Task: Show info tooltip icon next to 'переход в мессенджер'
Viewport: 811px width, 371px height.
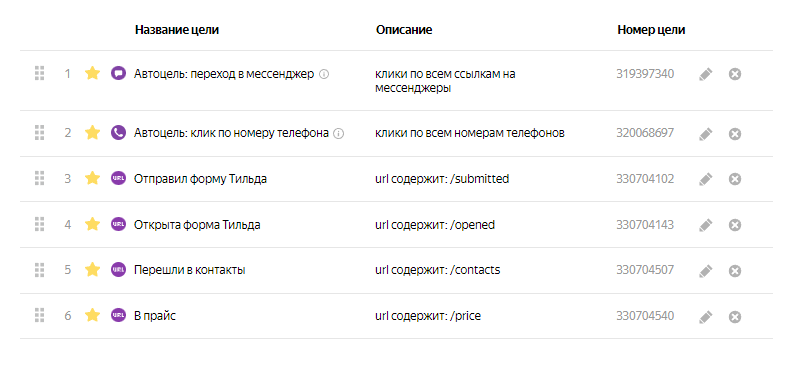Action: (324, 74)
